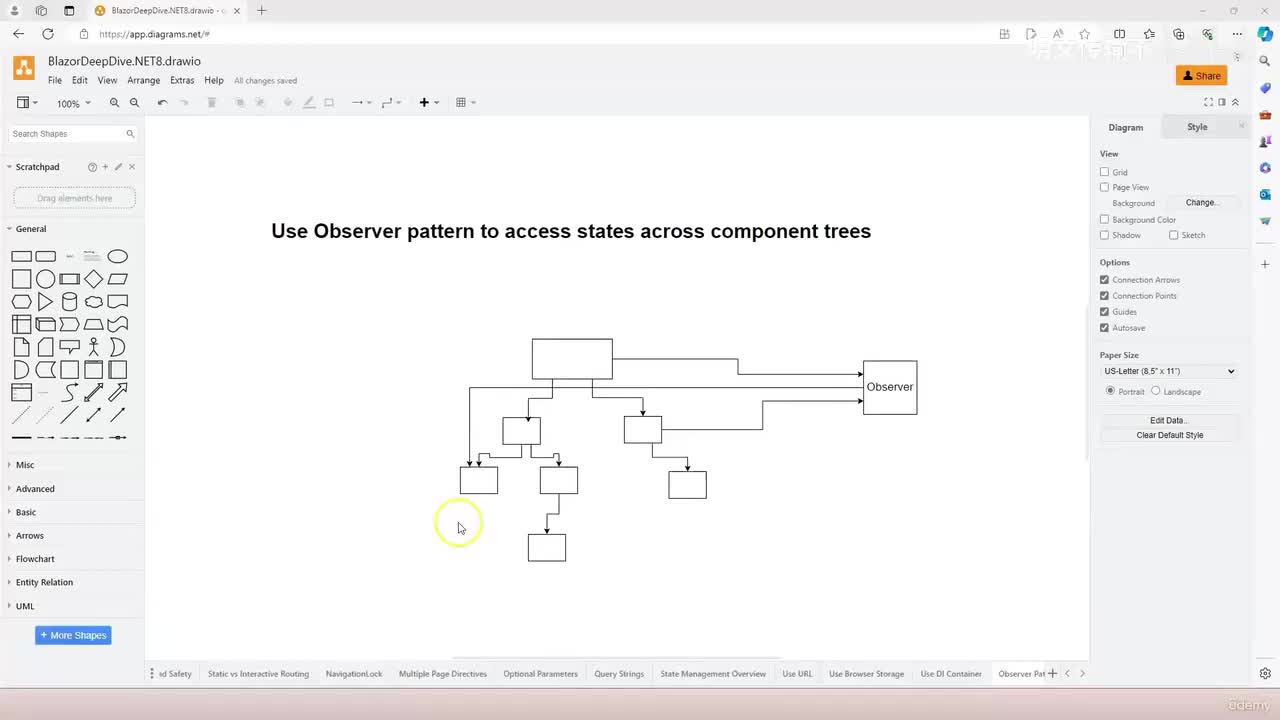This screenshot has width=1280, height=720.
Task: Pick the circle shape in General palette
Action: 45,279
